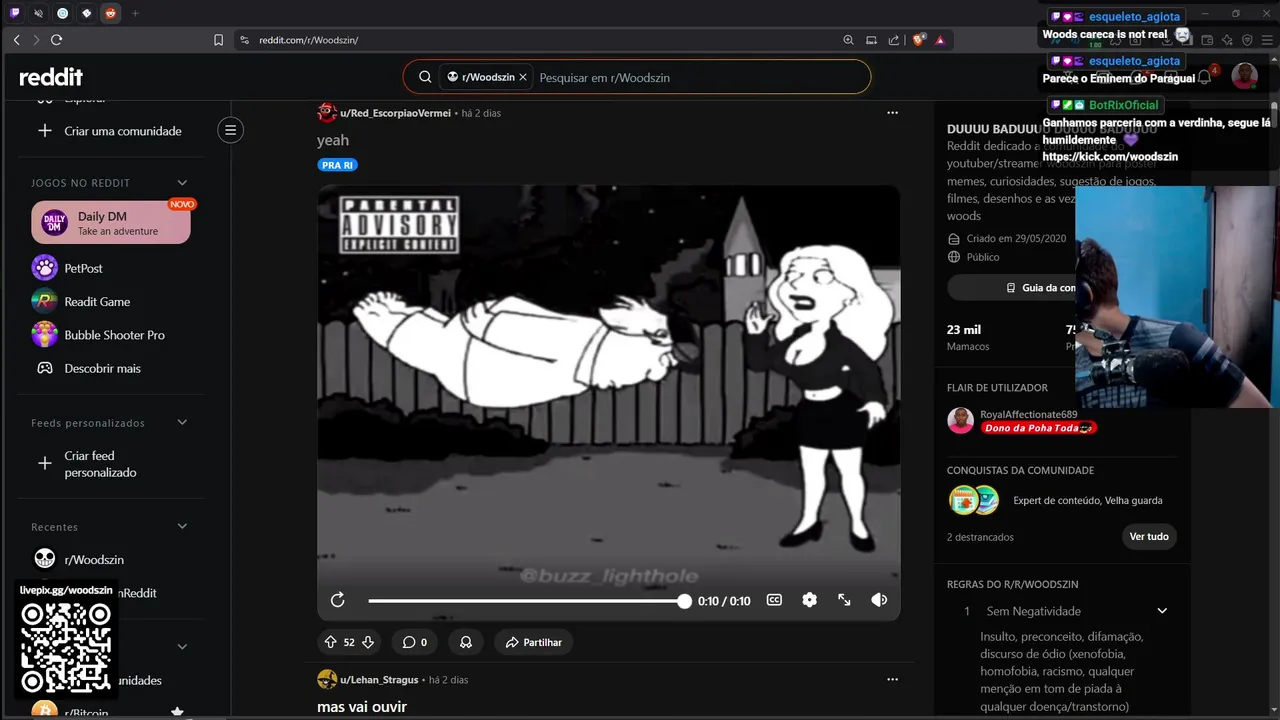Open u/Red_EscorpiaoVermei profile

pos(395,113)
